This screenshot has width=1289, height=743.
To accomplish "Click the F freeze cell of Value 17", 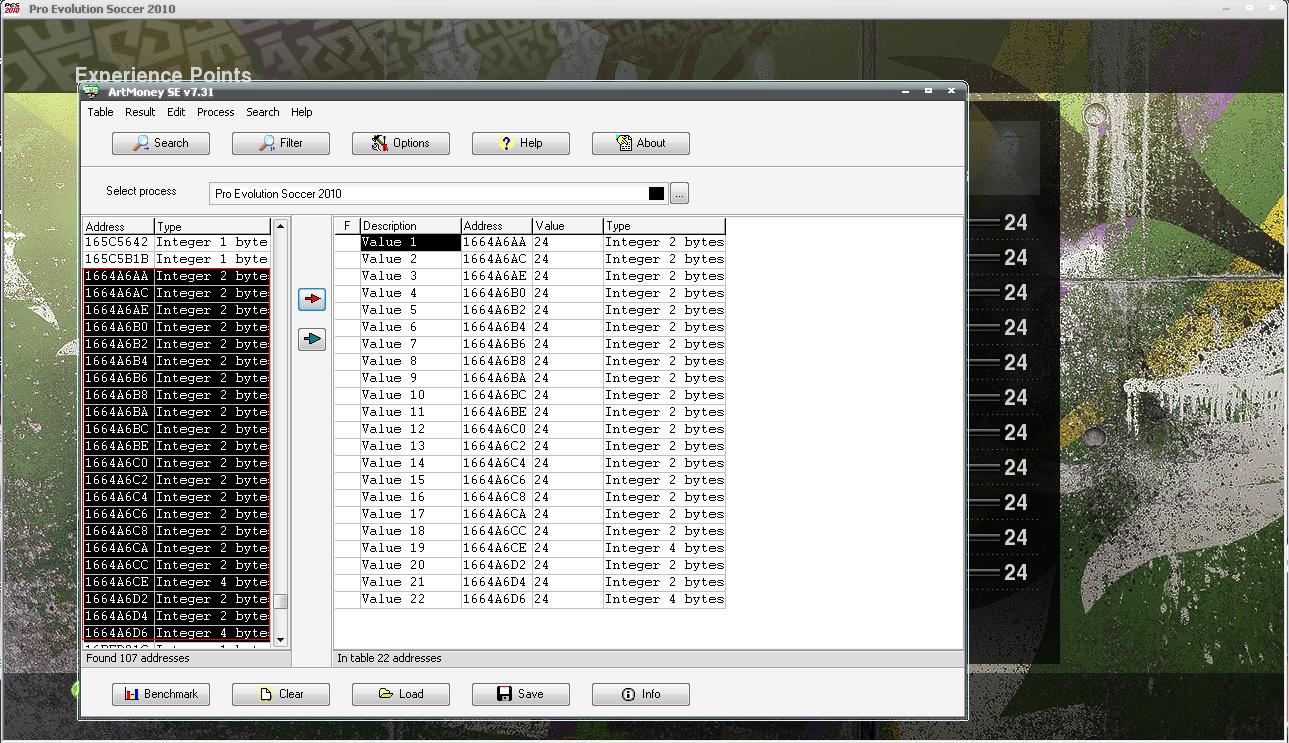I will [x=347, y=514].
